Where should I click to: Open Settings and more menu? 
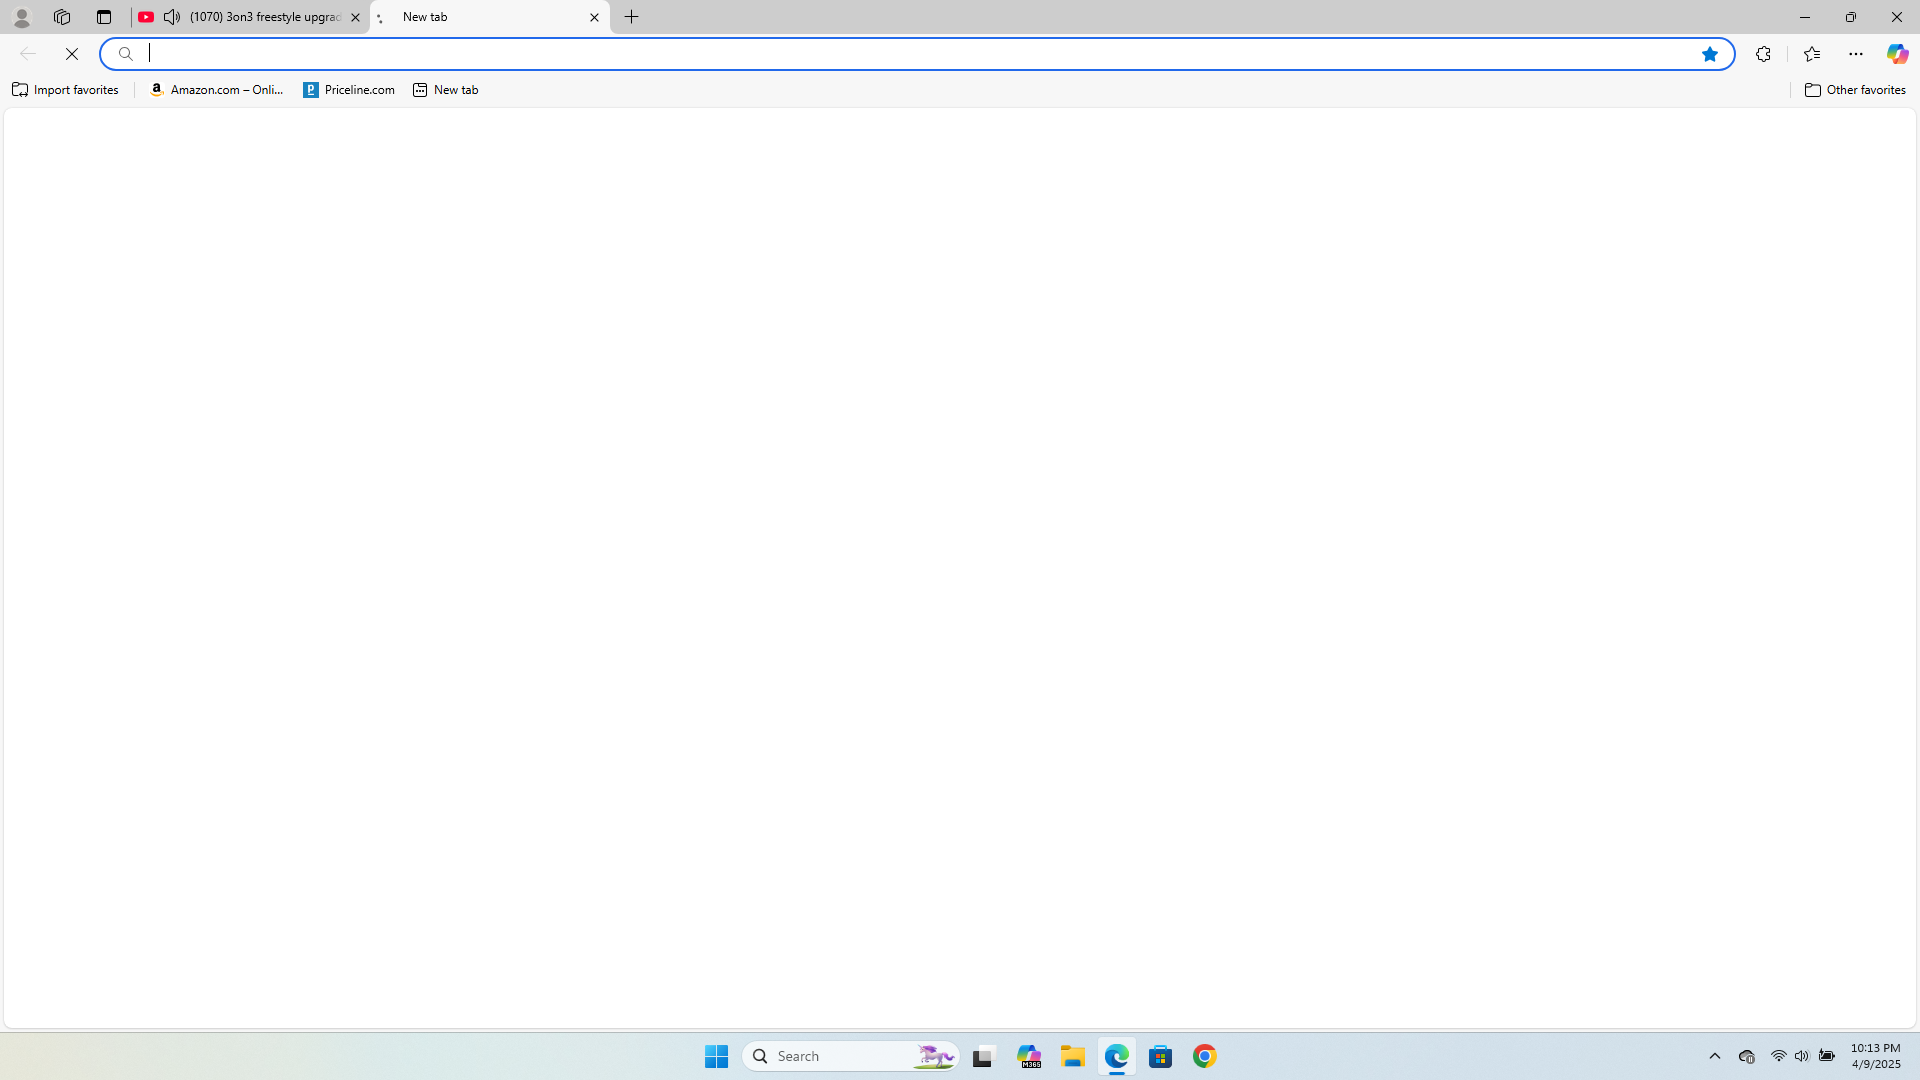[1856, 54]
